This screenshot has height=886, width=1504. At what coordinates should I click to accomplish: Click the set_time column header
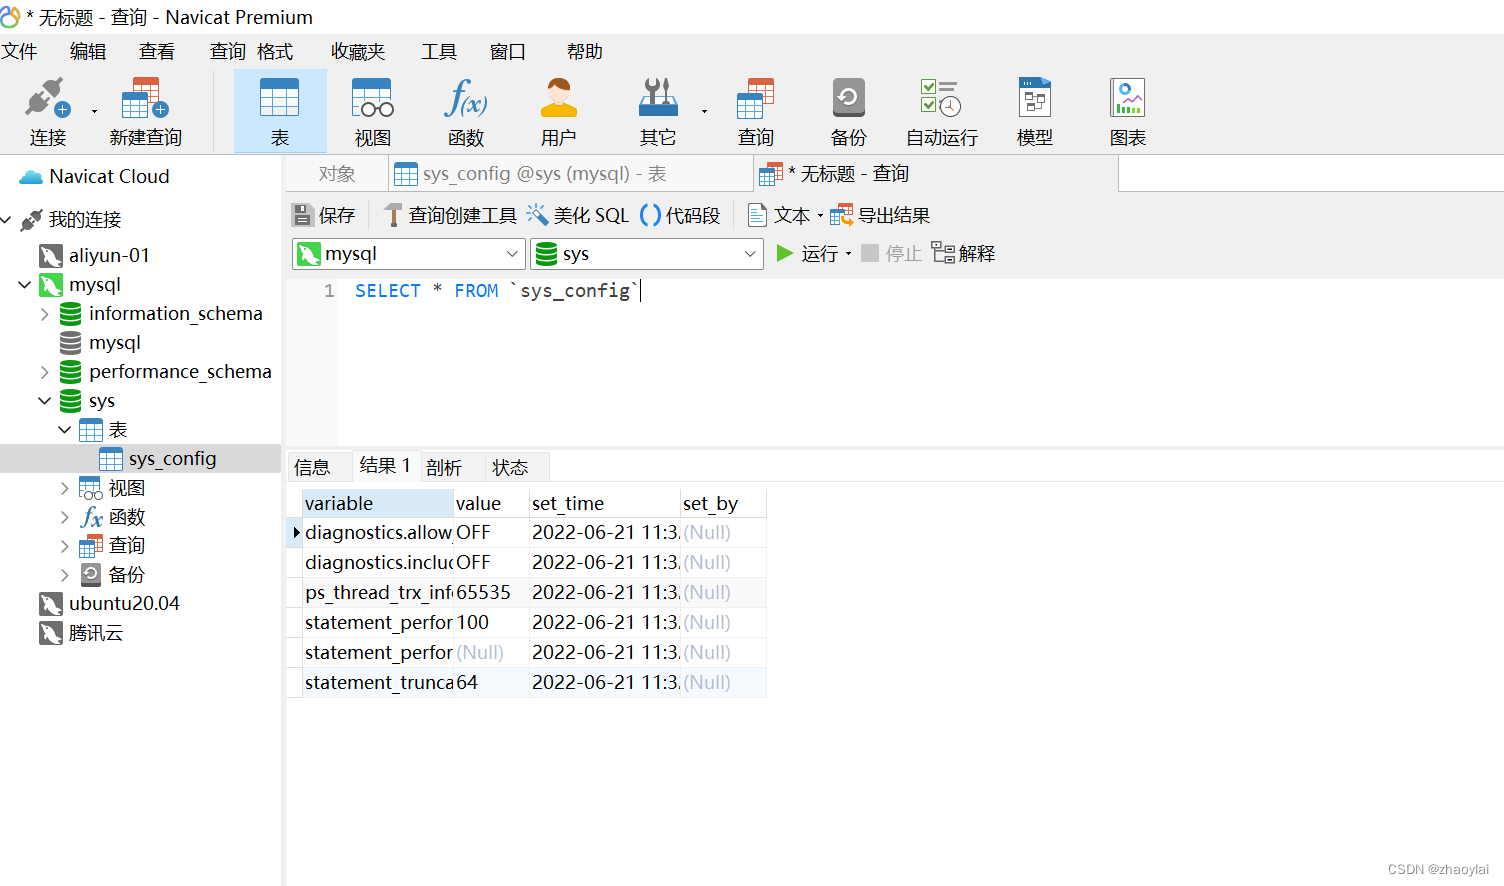pyautogui.click(x=604, y=503)
